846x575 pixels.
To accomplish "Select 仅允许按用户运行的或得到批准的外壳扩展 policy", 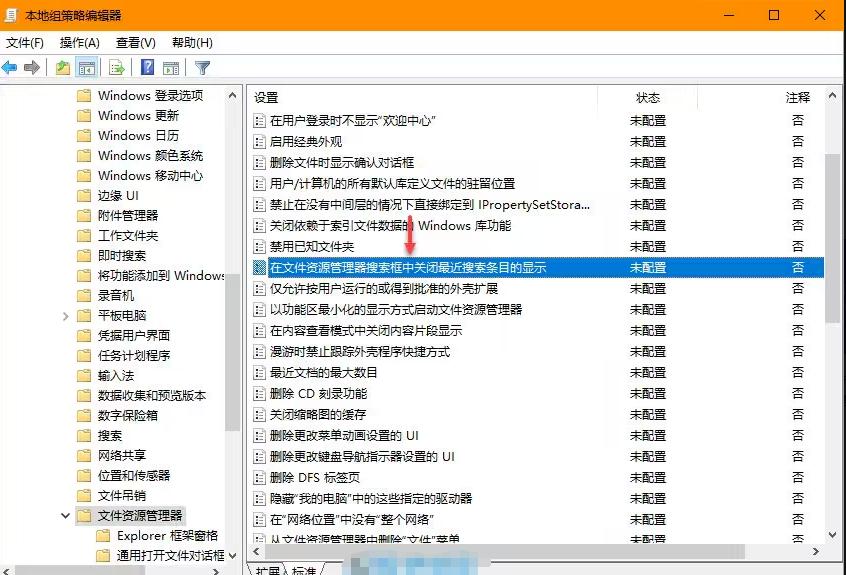I will [384, 289].
